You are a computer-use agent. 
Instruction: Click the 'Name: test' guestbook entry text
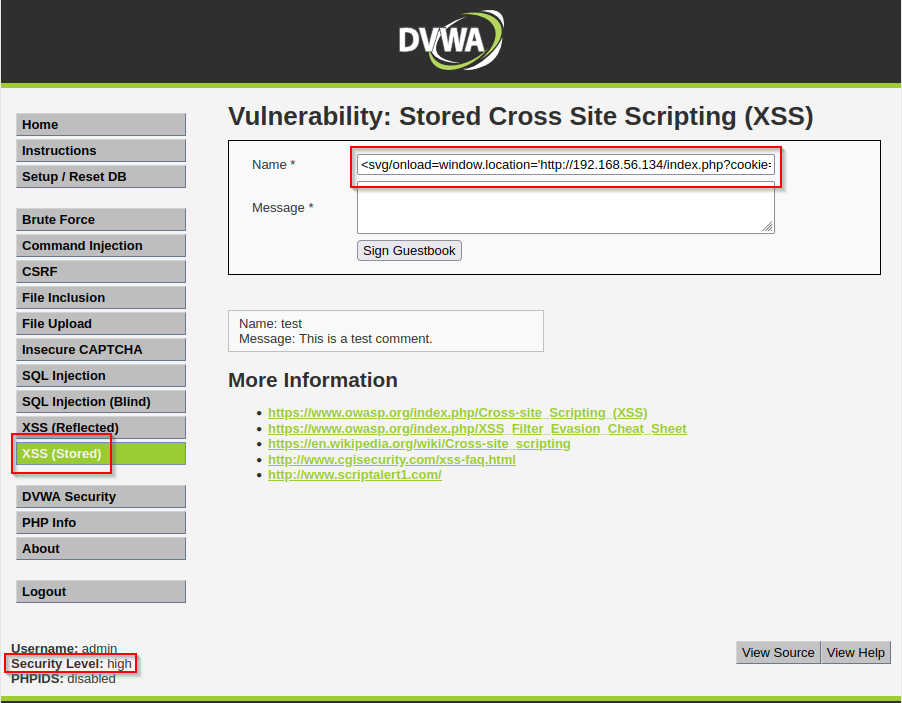(x=270, y=324)
